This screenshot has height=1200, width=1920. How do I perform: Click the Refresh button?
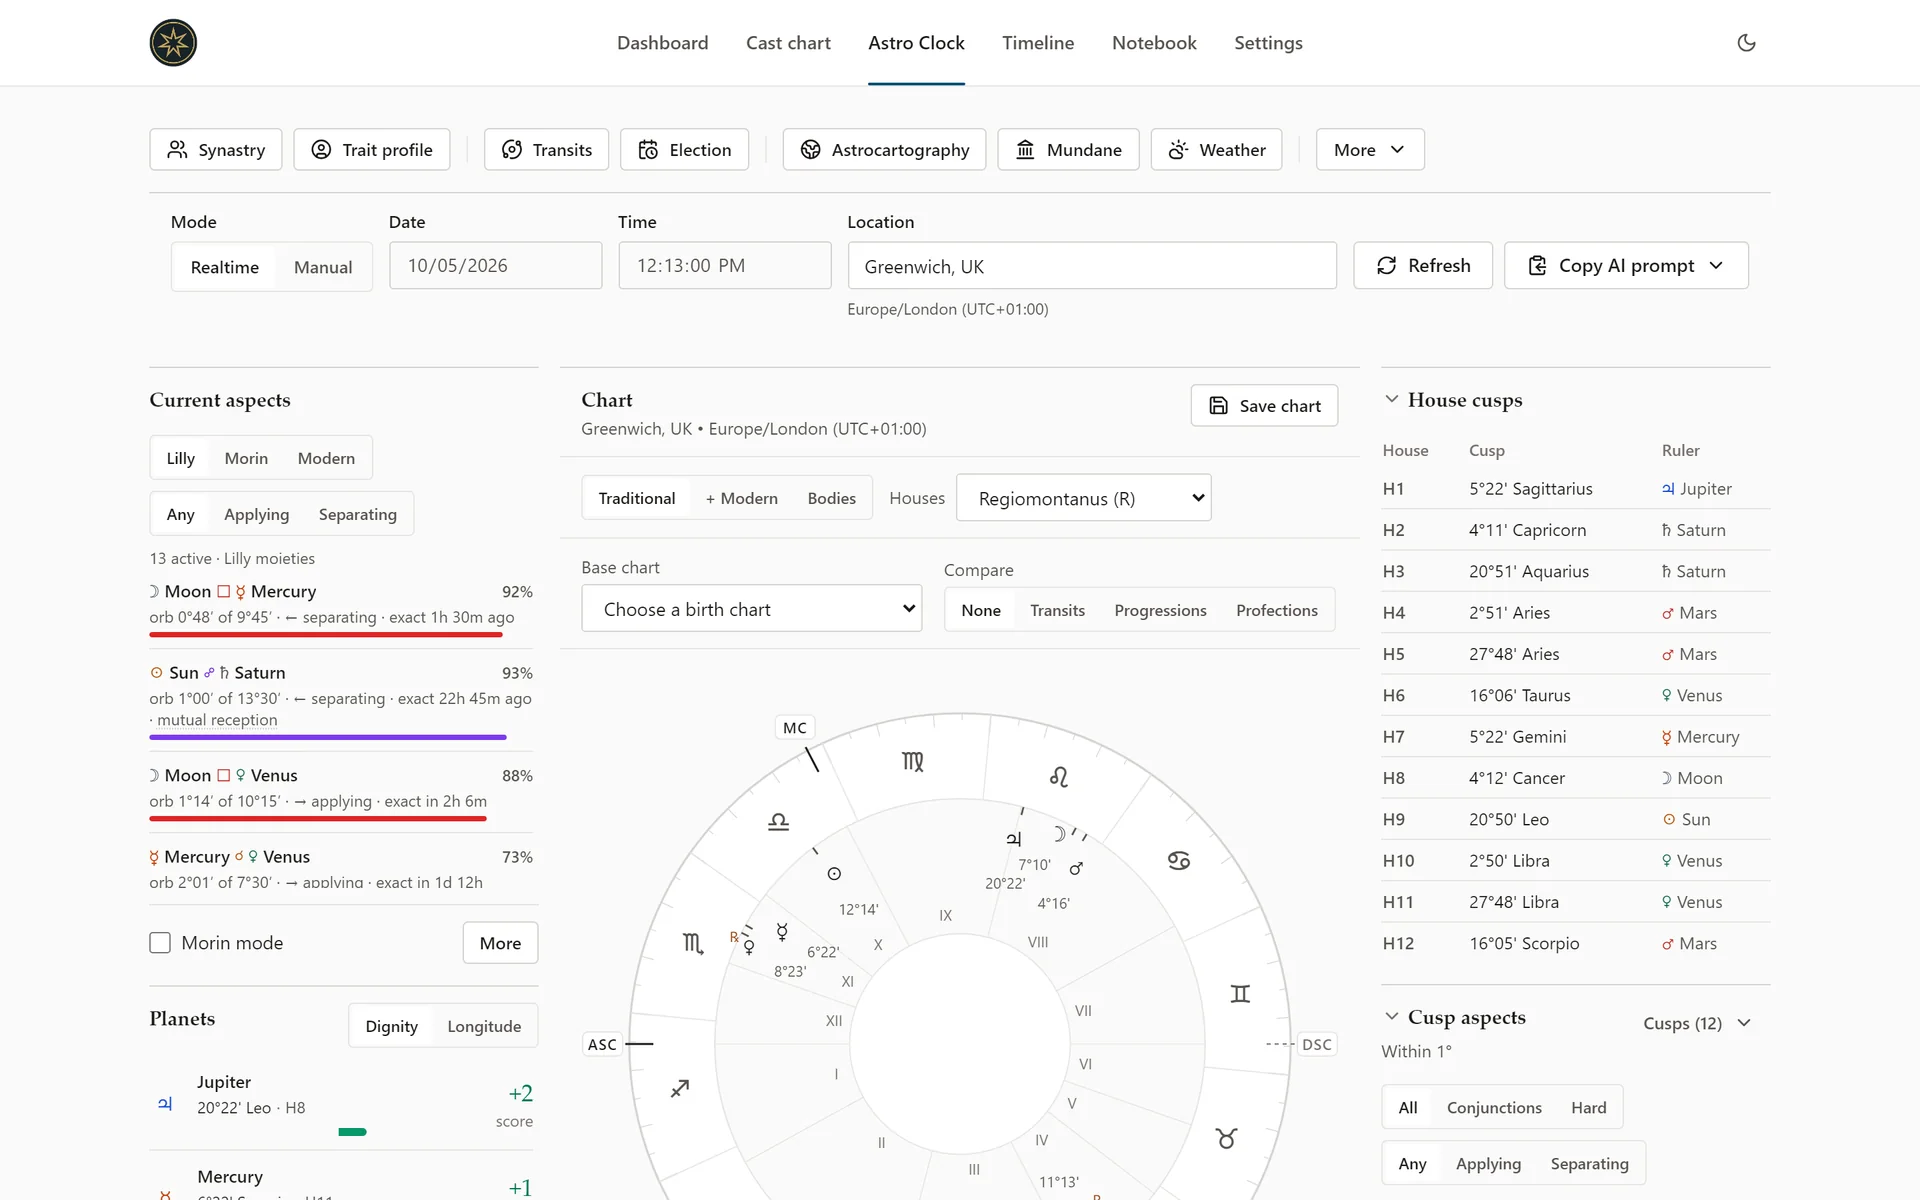[1422, 266]
